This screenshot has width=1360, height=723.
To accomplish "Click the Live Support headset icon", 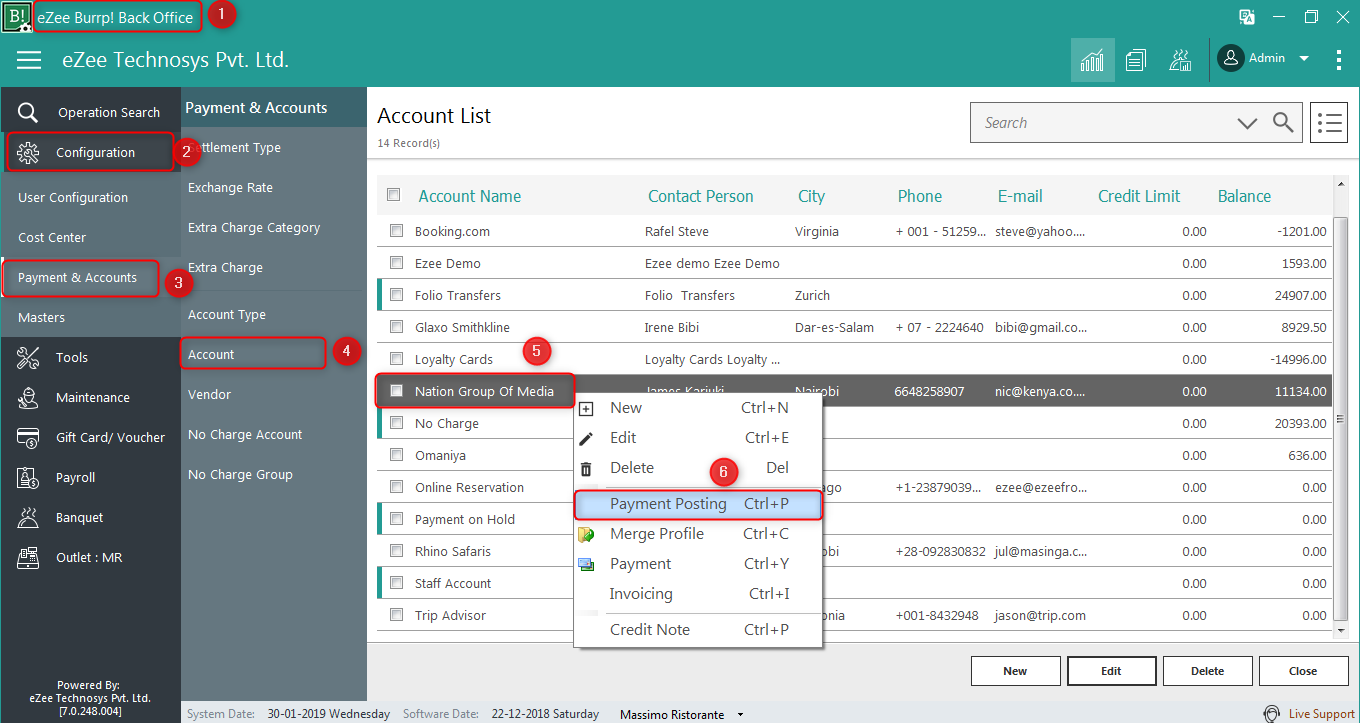I will (1272, 713).
